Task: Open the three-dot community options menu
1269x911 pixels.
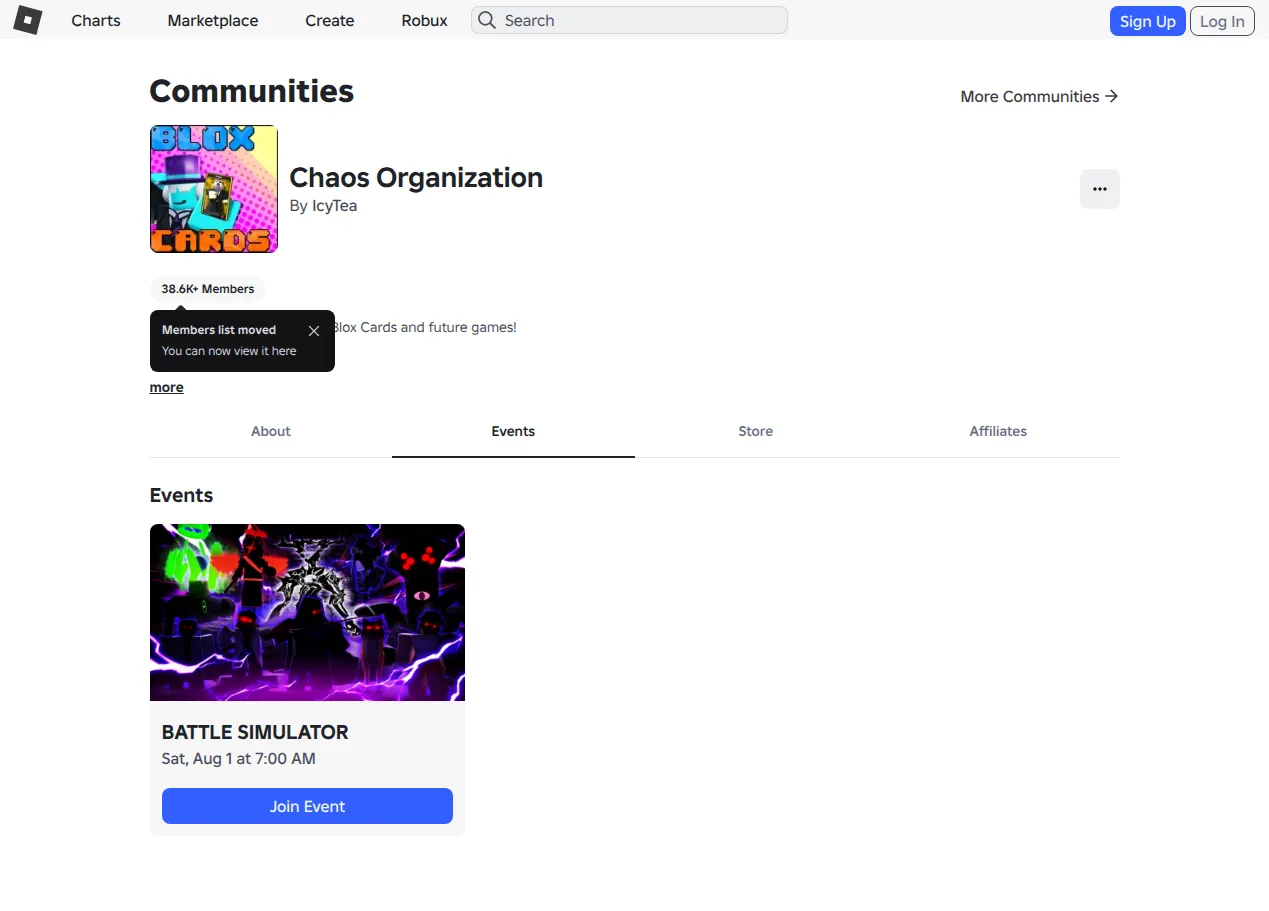Action: point(1099,189)
